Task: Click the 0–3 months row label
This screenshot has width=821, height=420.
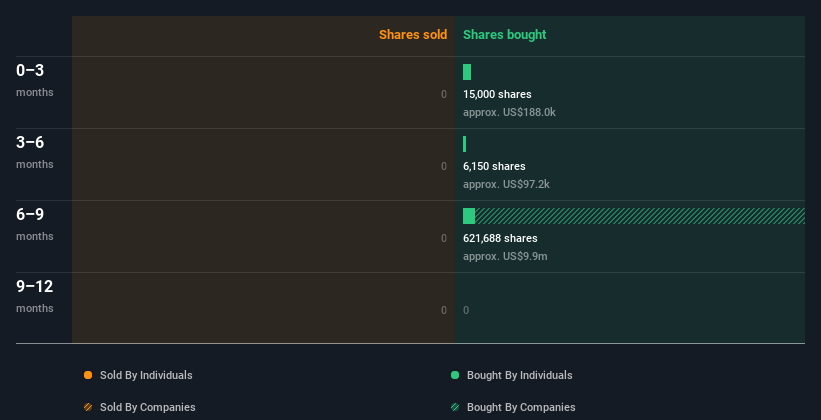Action: [35, 80]
